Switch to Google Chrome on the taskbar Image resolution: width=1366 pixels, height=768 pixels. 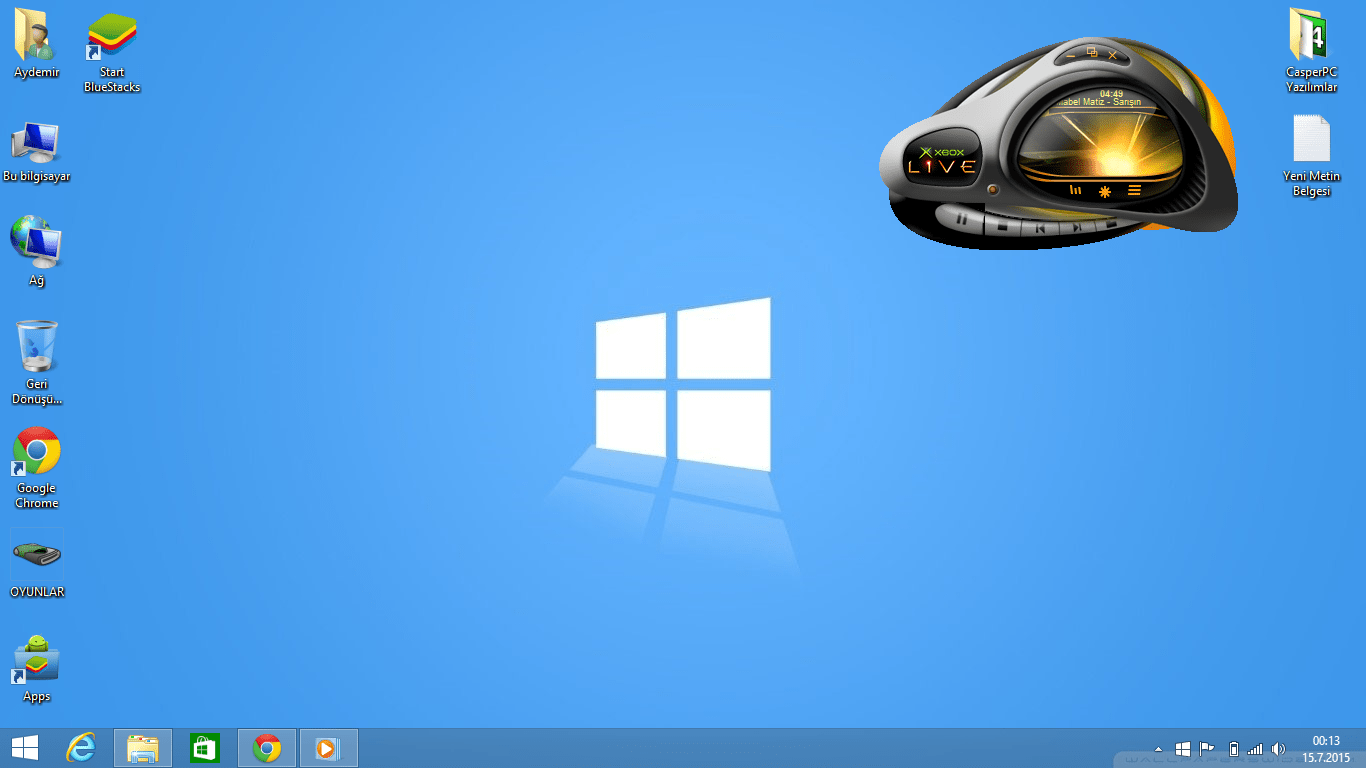(x=266, y=748)
